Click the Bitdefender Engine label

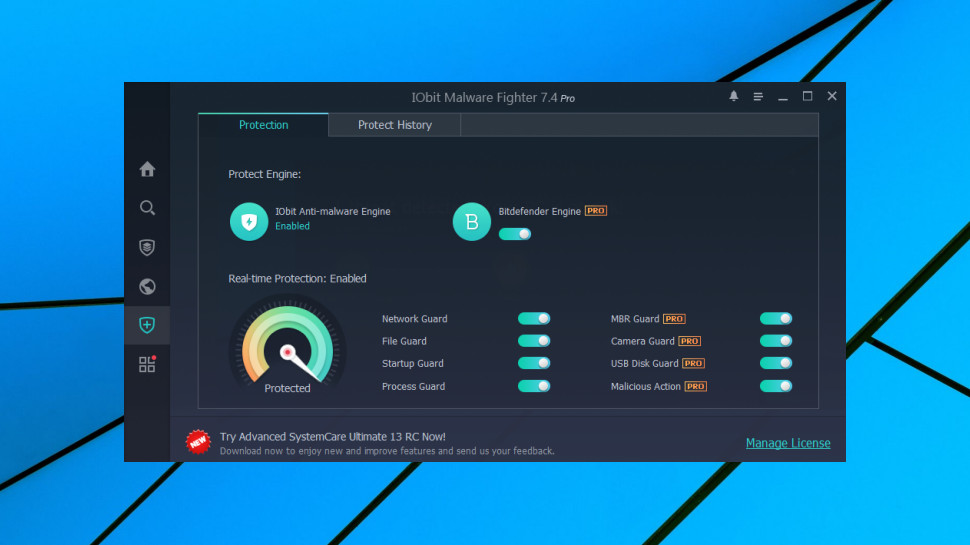(x=539, y=212)
